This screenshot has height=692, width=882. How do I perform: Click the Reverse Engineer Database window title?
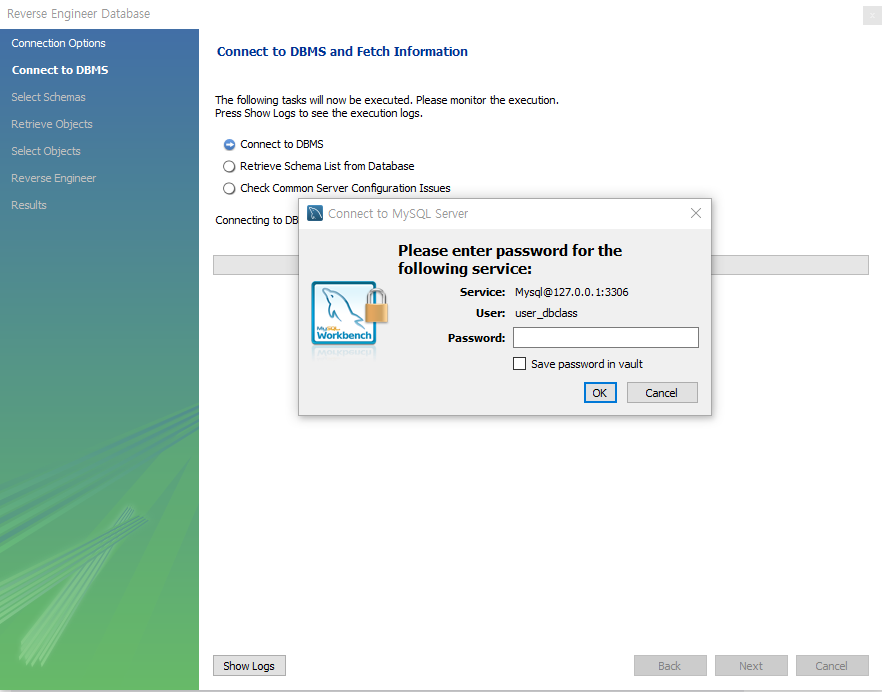coord(78,14)
